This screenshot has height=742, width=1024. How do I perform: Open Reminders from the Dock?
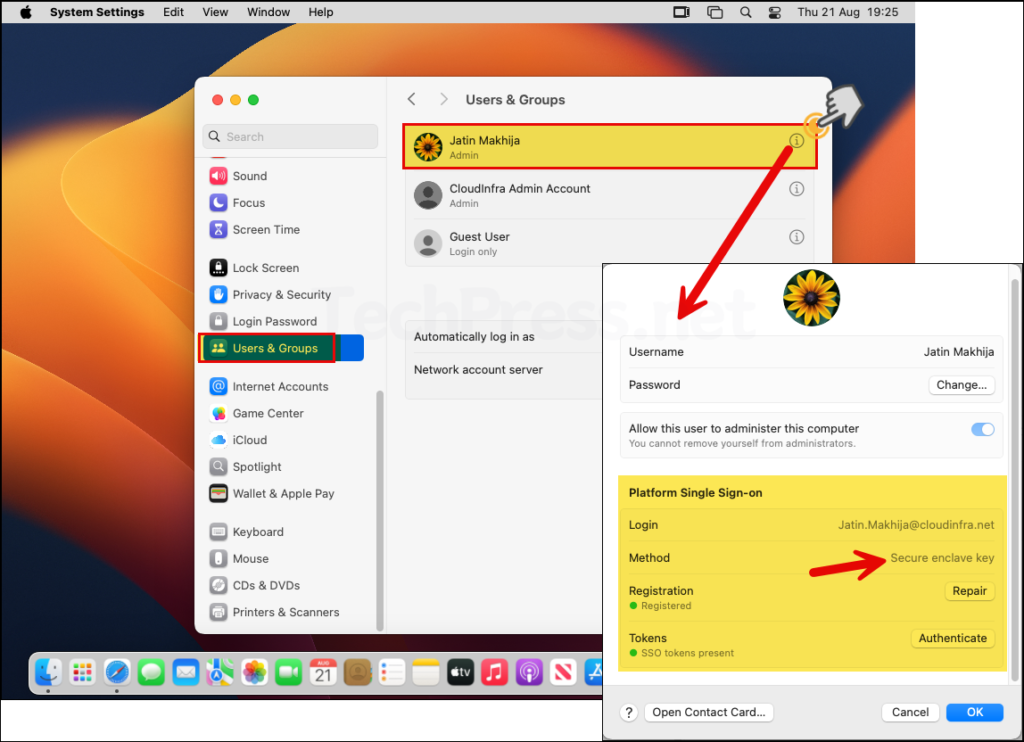tap(392, 672)
